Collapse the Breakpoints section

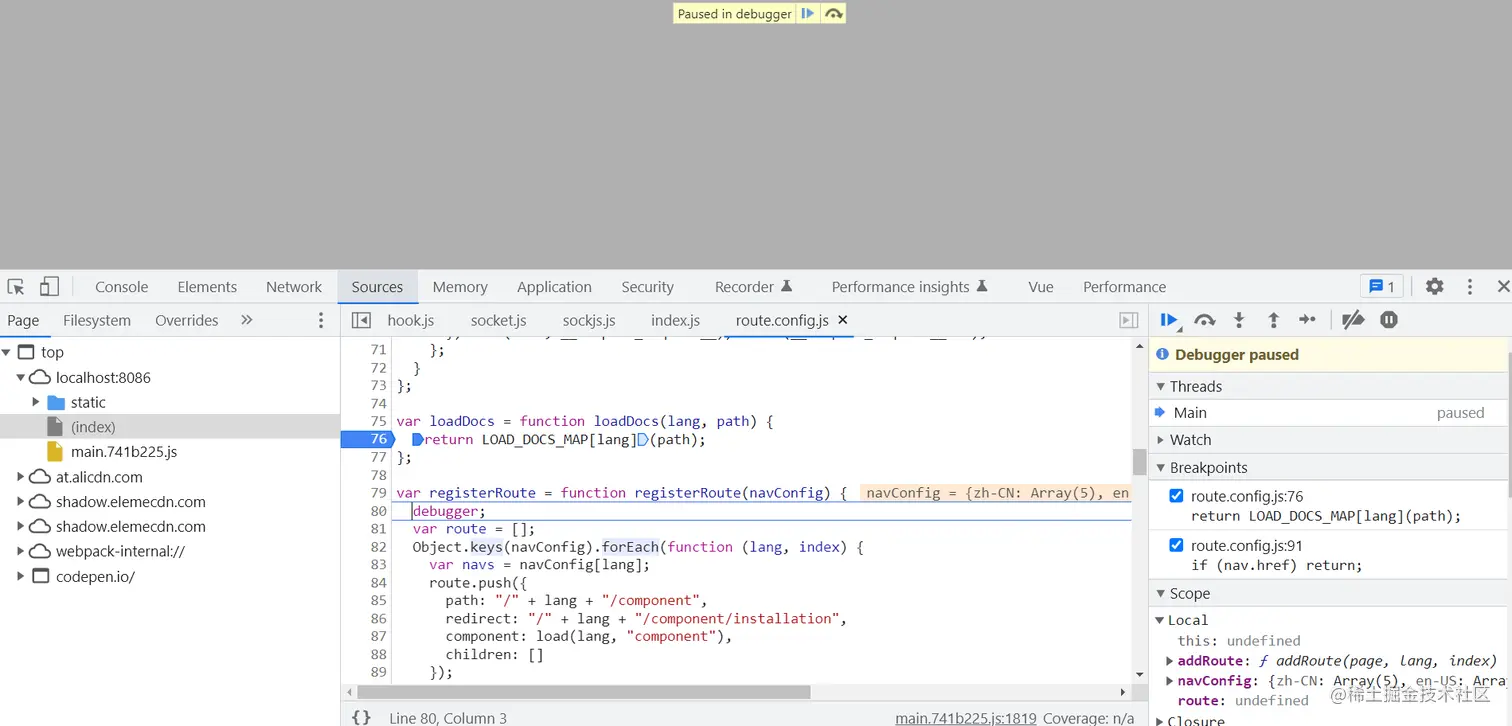[1161, 468]
